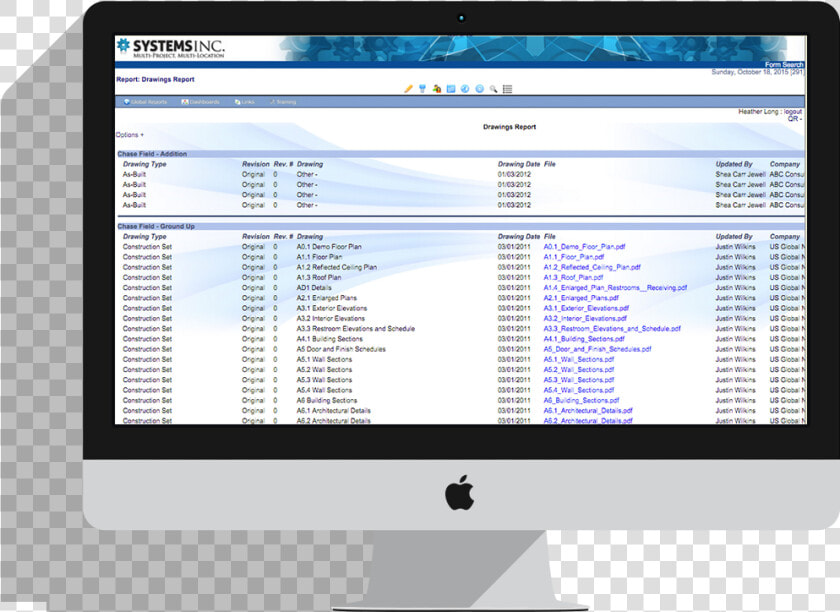The width and height of the screenshot is (840, 612).
Task: Open the A1.1_Floor_Plan.pdf file link
Action: [574, 257]
